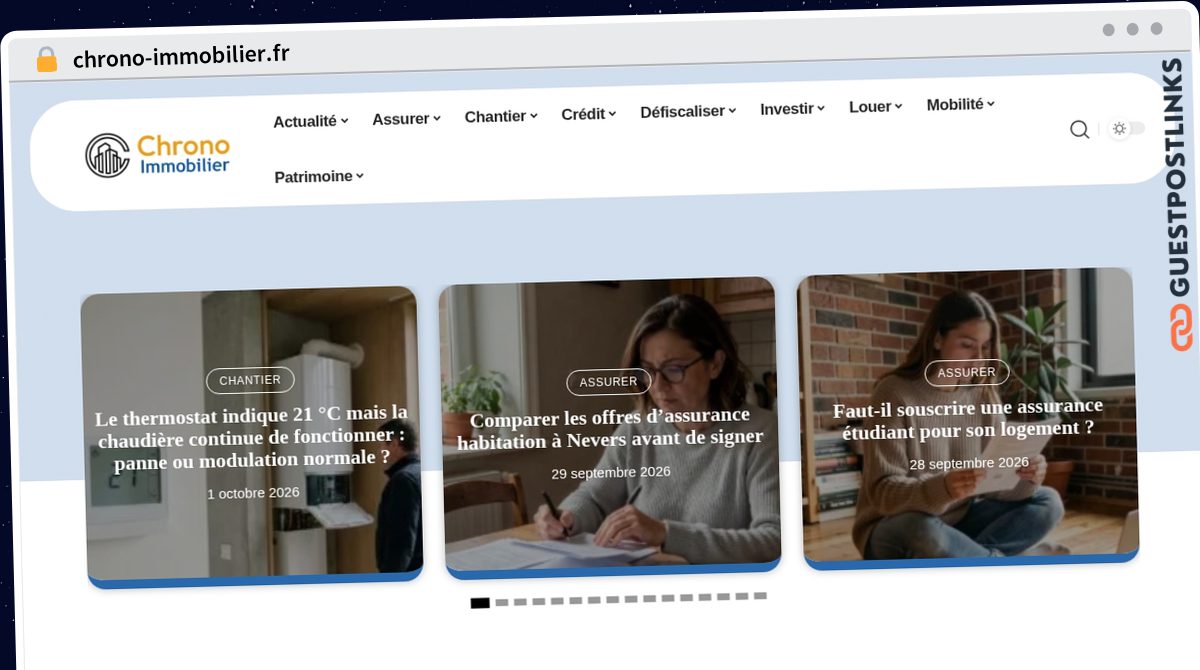Click the padlock icon in address bar
This screenshot has height=670, width=1200.
(x=46, y=60)
